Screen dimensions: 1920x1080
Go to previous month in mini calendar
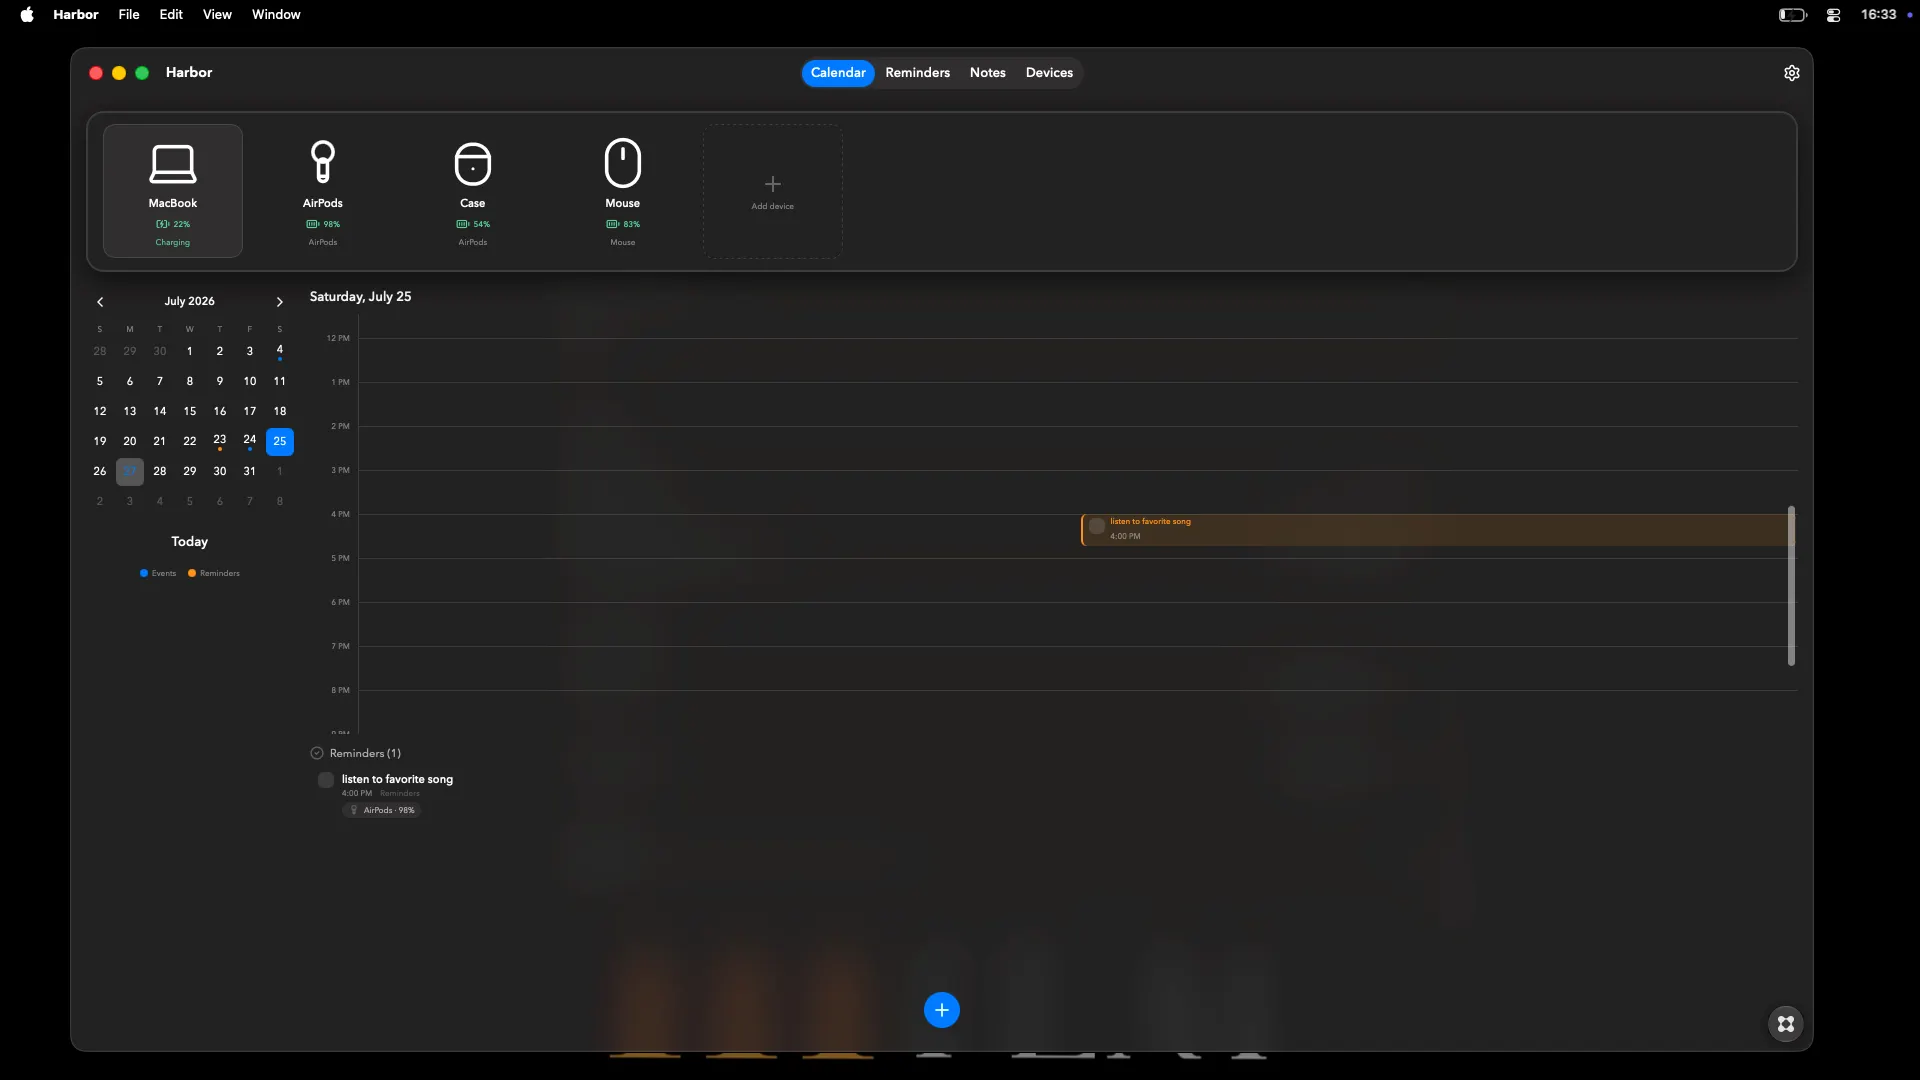[100, 302]
